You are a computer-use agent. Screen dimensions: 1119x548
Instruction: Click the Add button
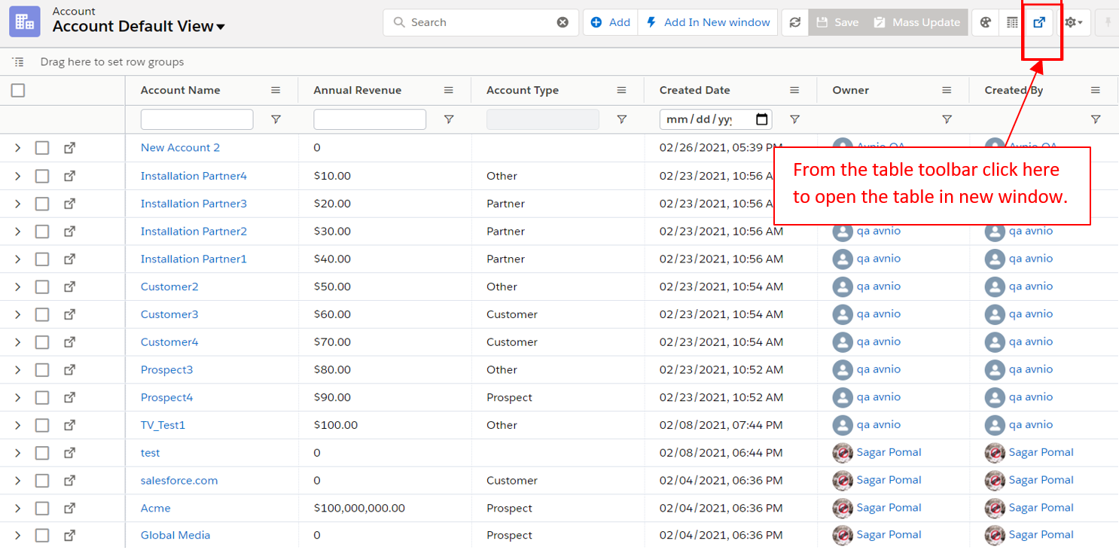[x=610, y=22]
